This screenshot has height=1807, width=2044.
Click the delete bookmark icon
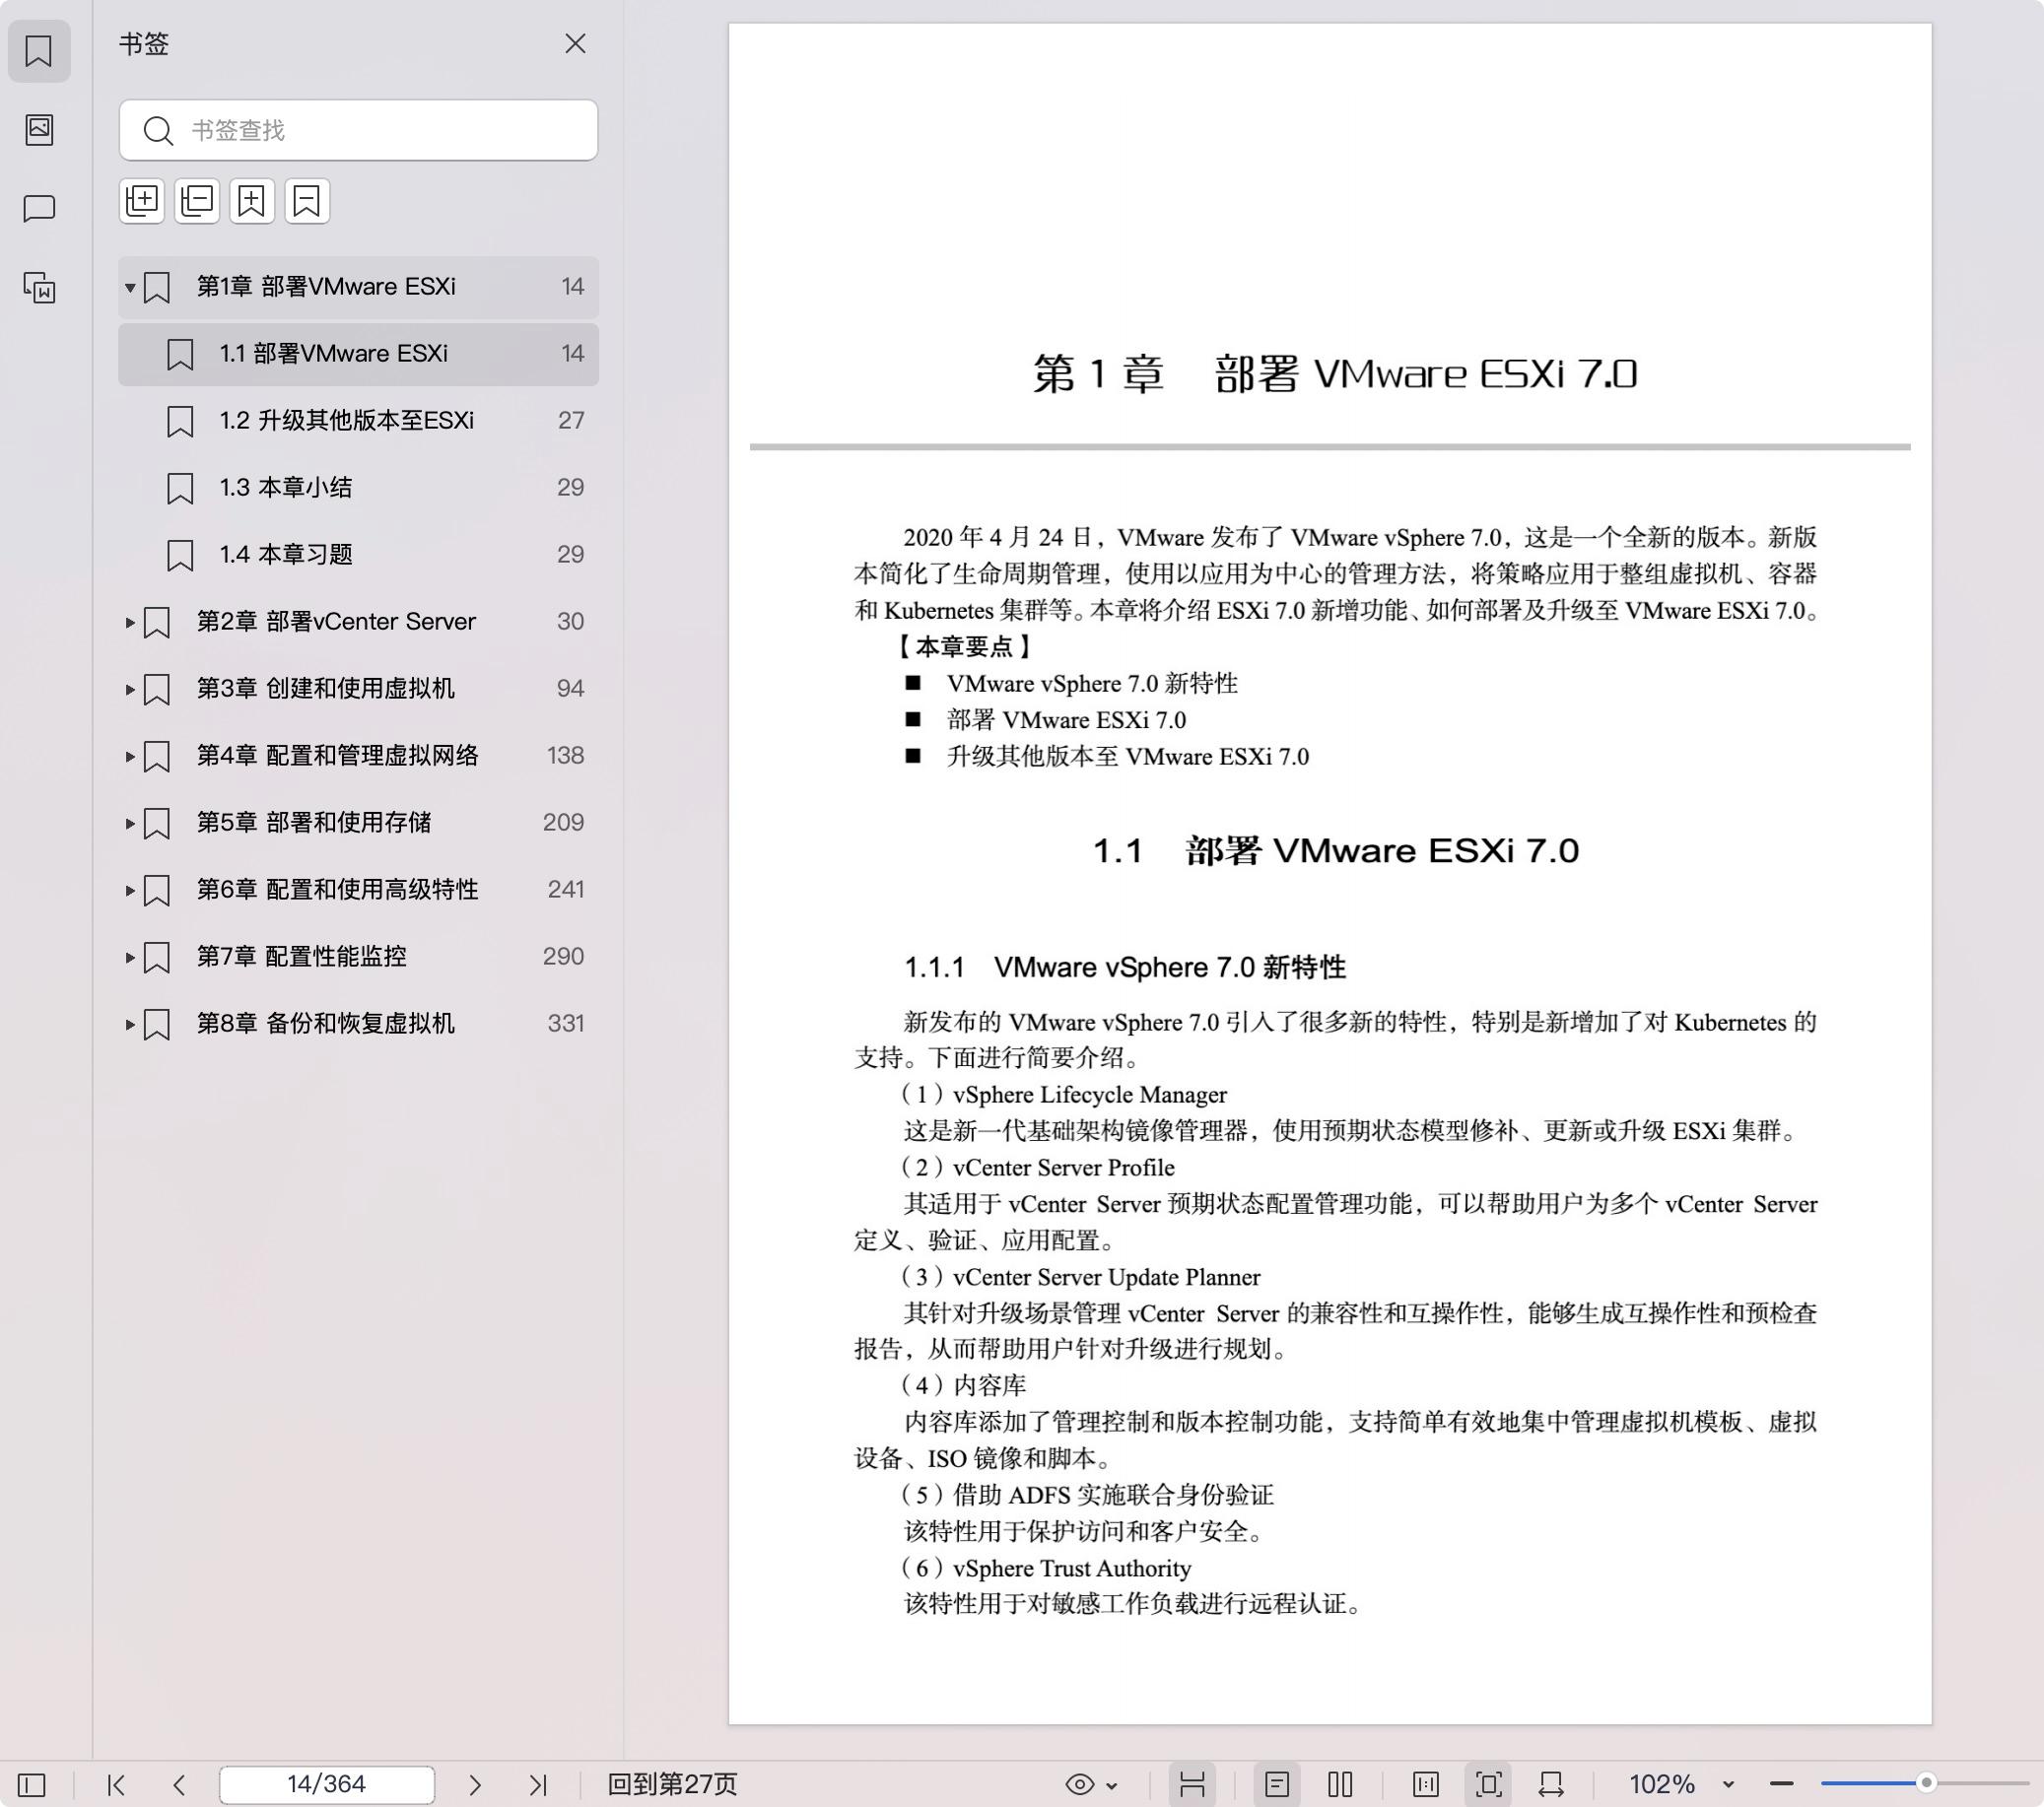[307, 201]
